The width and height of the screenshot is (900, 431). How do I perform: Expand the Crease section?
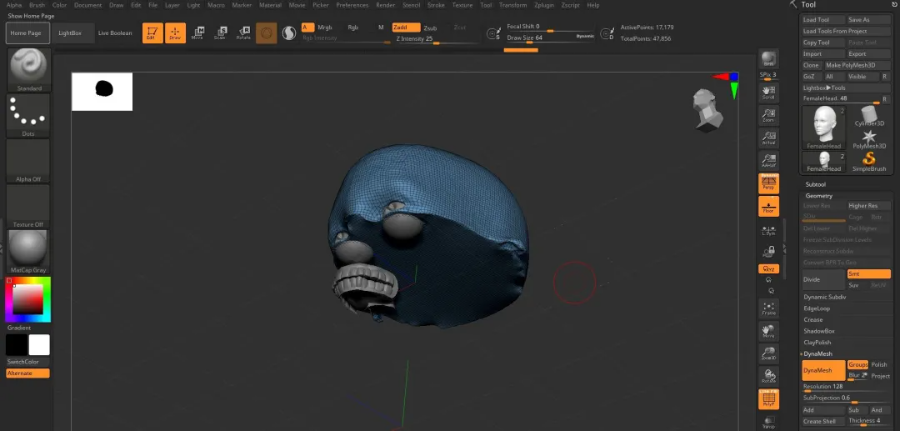tap(813, 320)
